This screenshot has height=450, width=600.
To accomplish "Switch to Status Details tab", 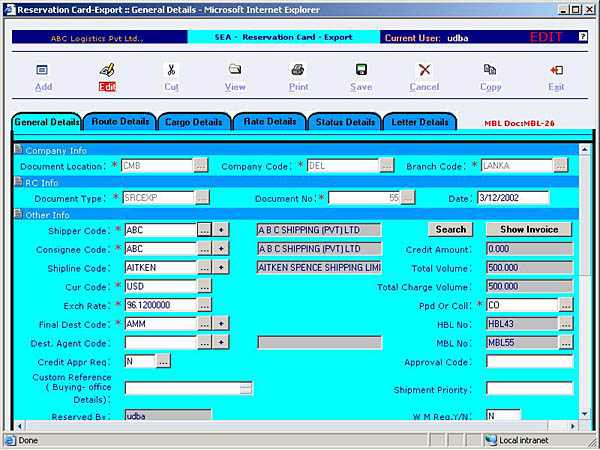I will click(x=345, y=122).
